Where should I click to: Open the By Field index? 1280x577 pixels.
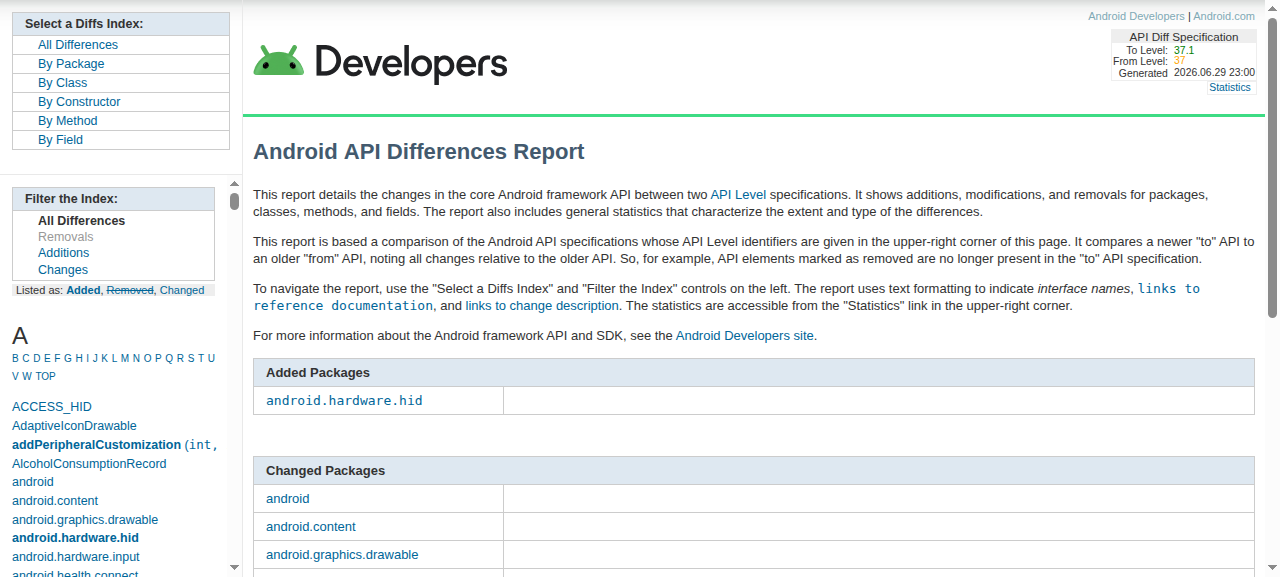coord(61,140)
